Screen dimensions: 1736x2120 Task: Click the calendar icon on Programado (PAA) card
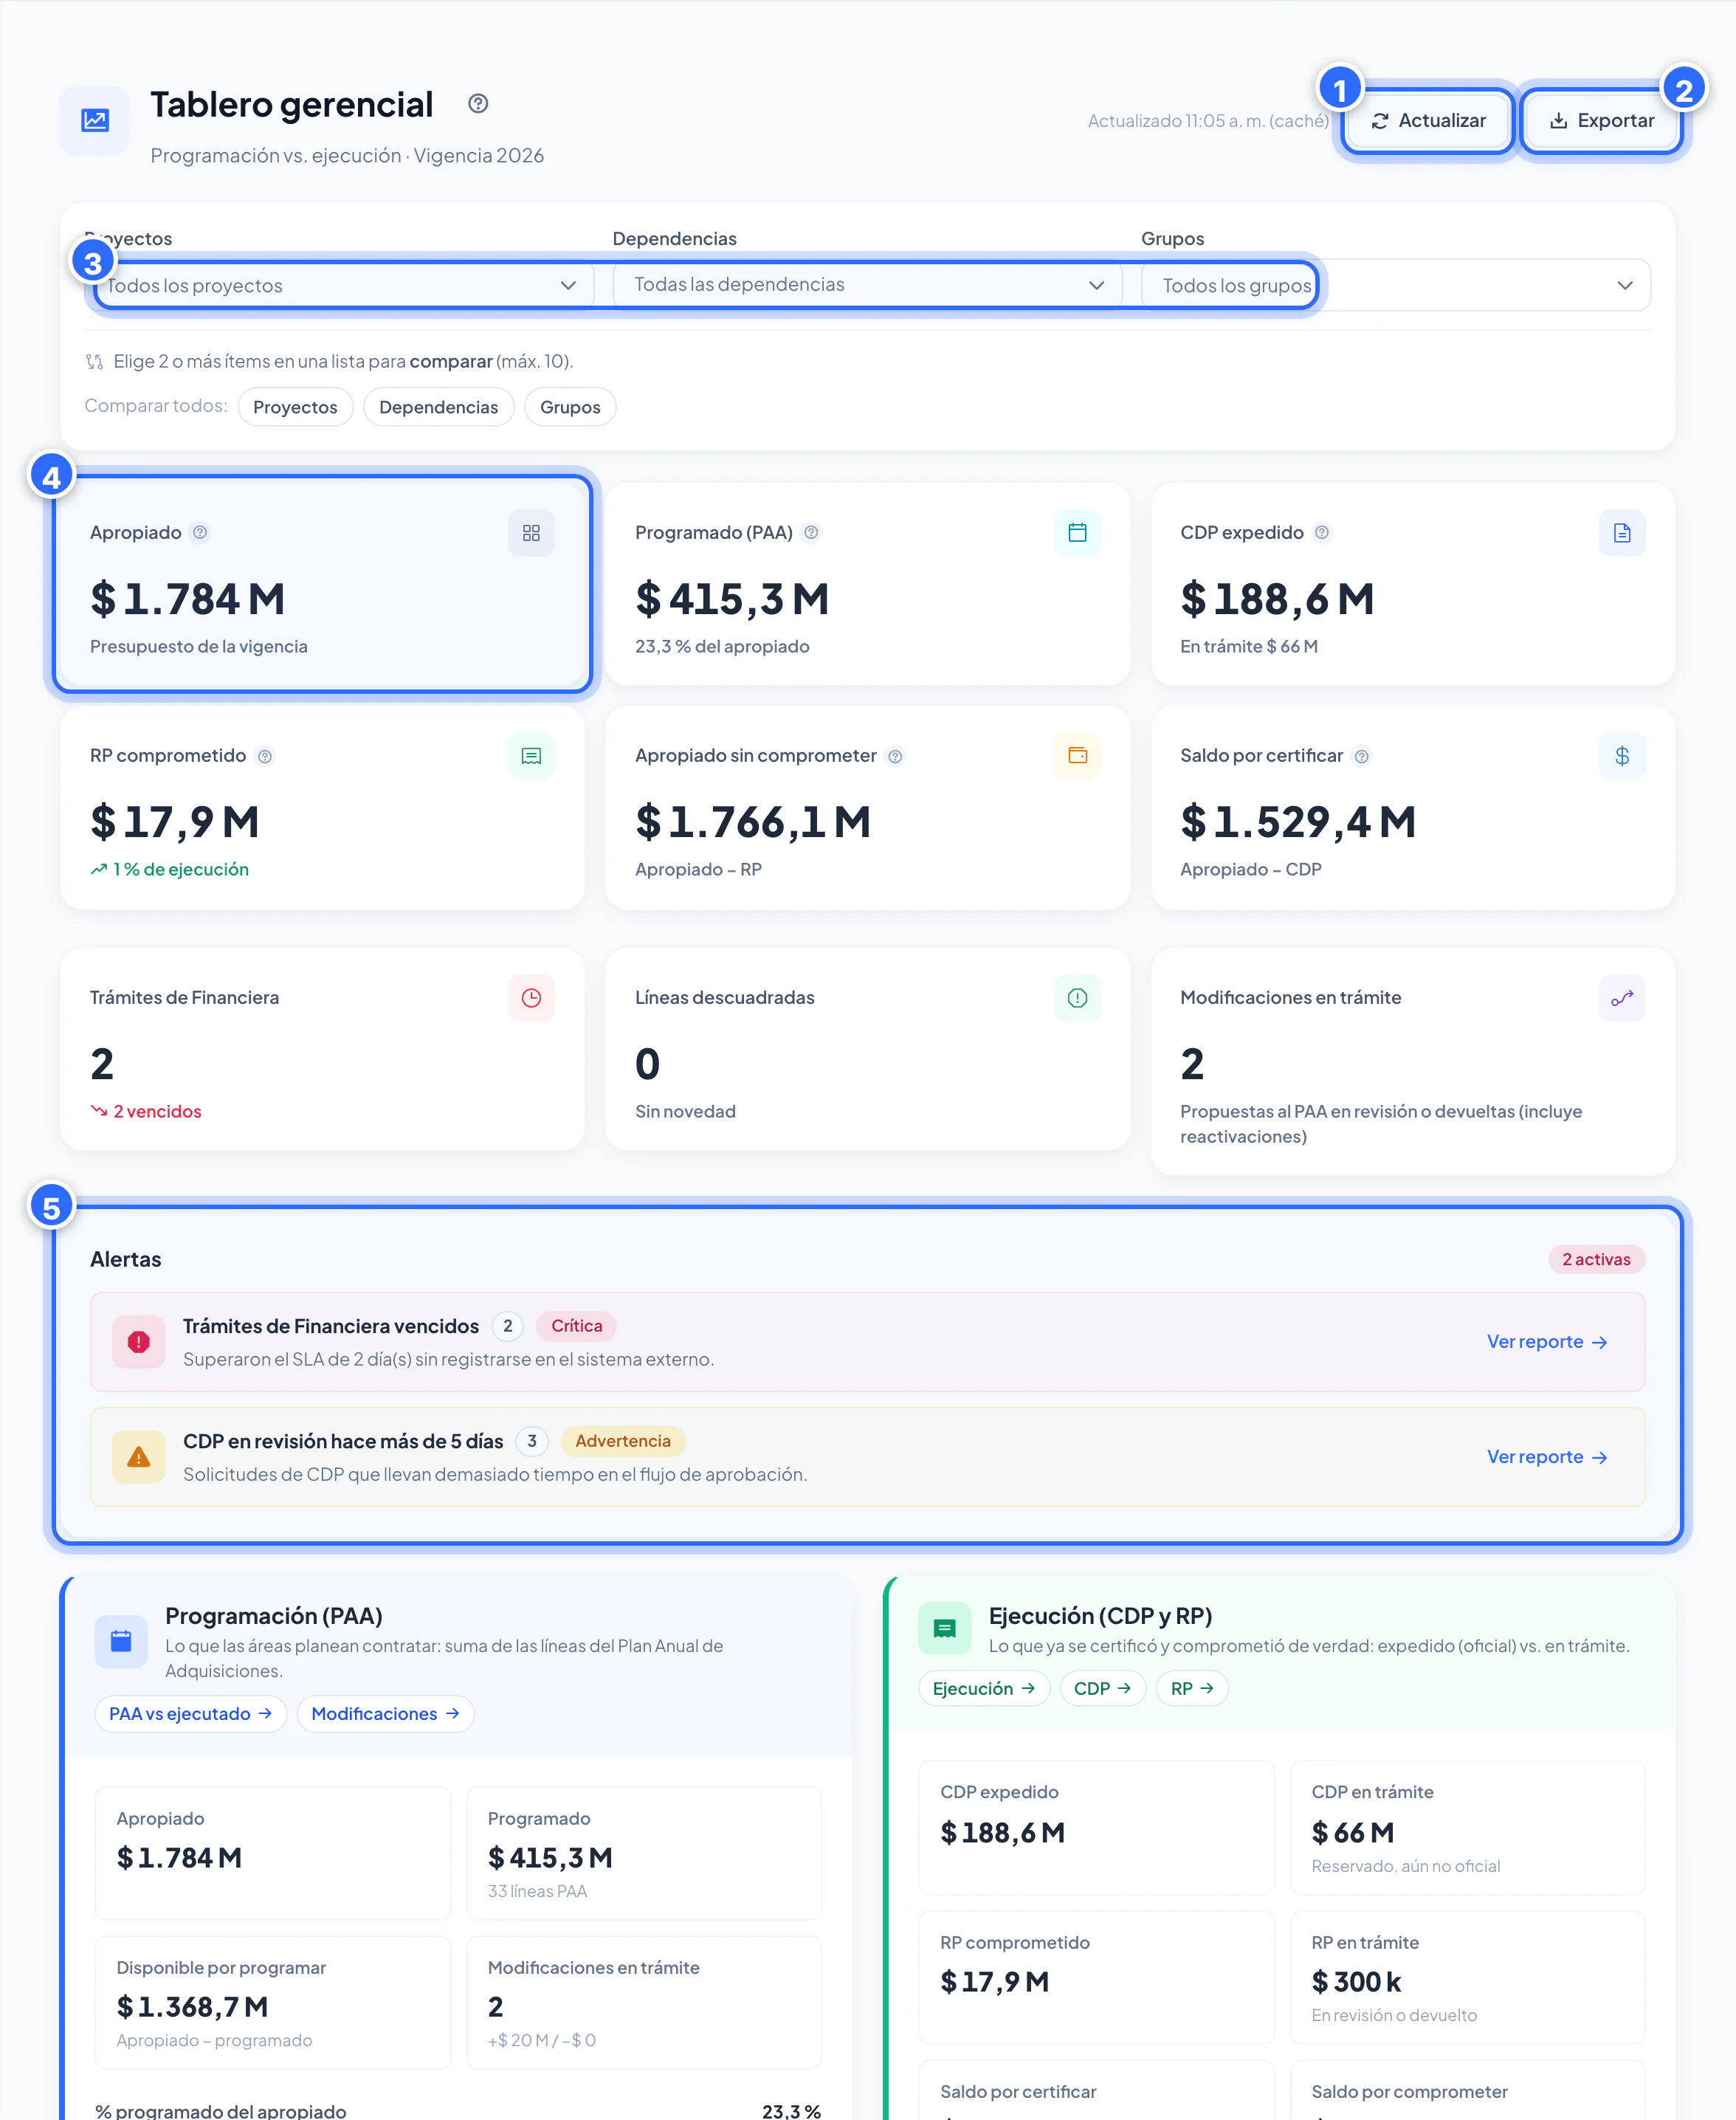1077,533
